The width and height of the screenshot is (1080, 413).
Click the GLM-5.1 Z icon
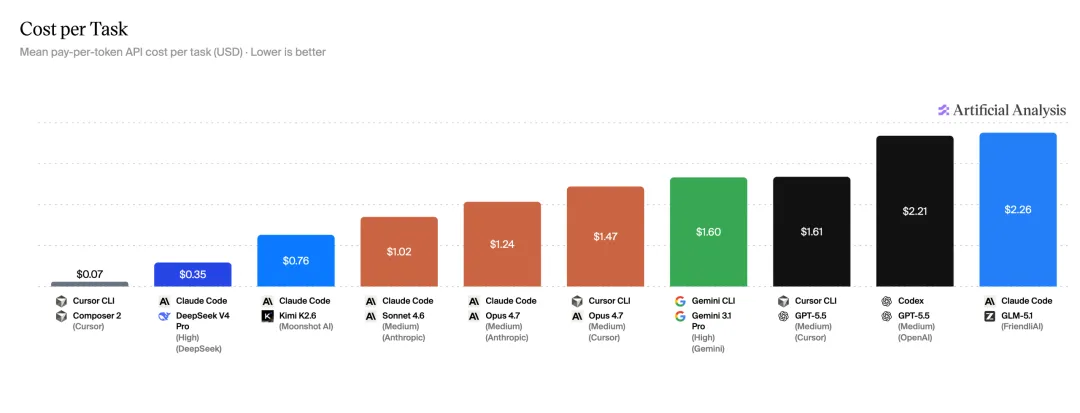990,316
